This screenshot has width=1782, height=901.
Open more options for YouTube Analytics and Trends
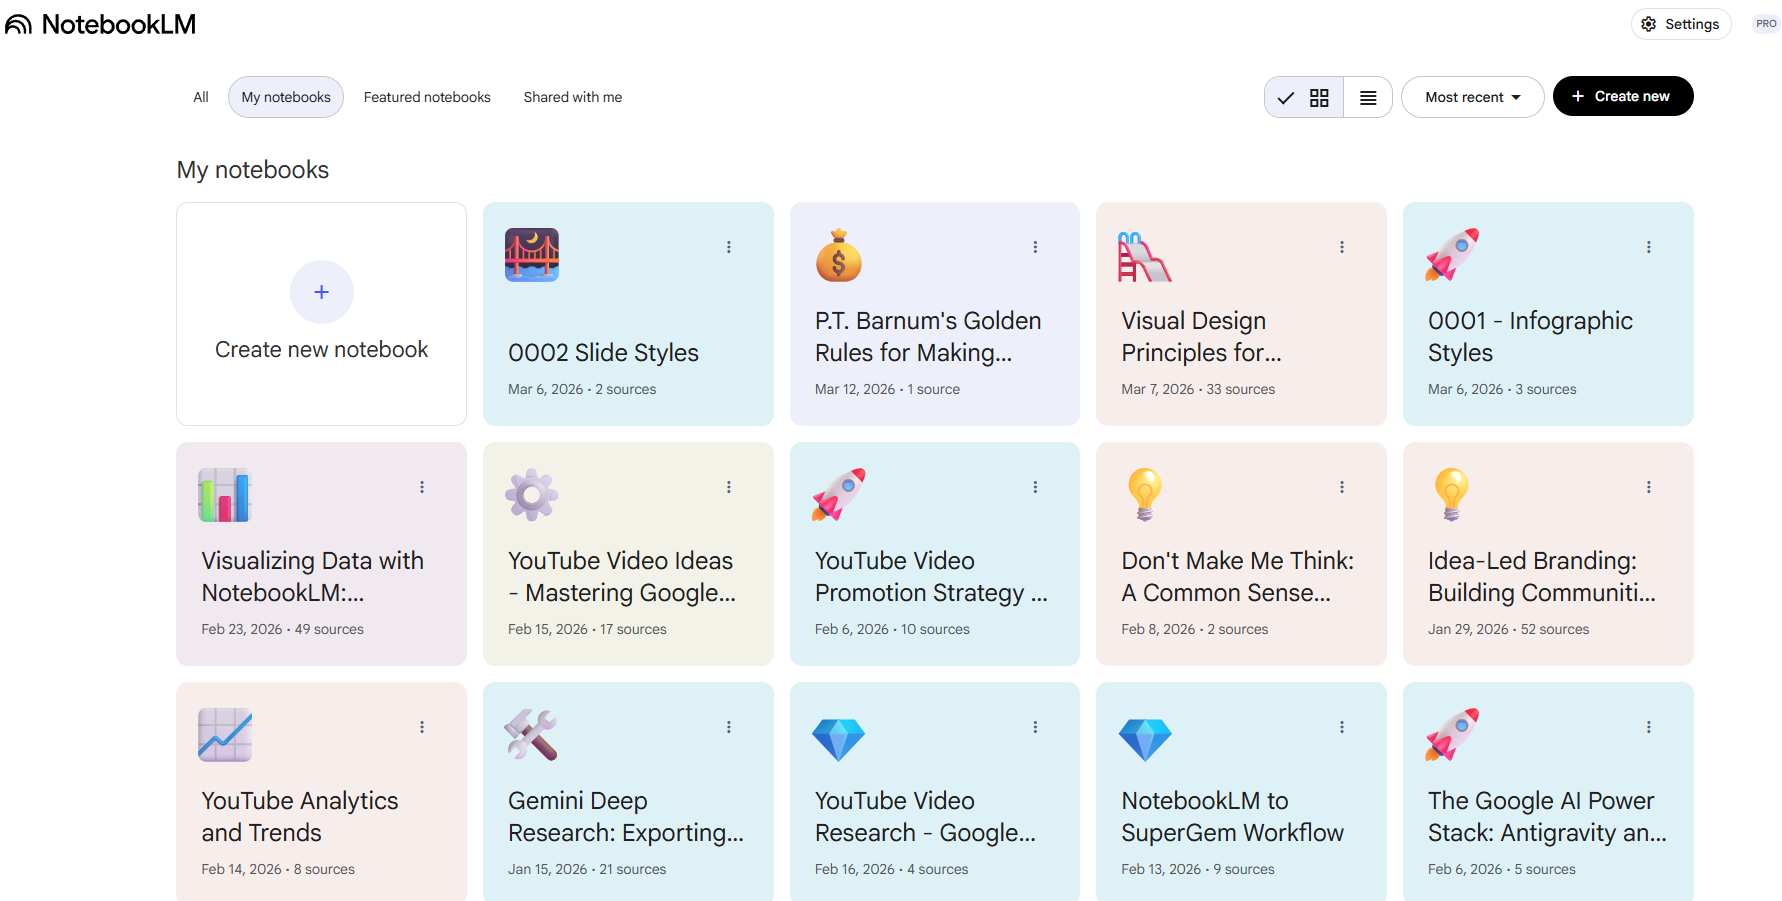coord(422,727)
